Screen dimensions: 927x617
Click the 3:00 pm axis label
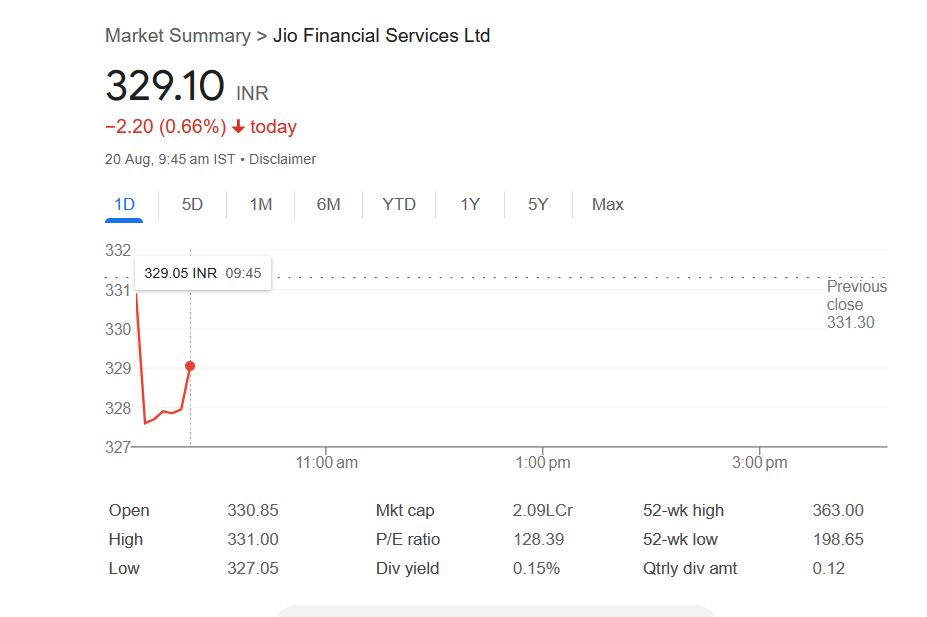pos(759,463)
